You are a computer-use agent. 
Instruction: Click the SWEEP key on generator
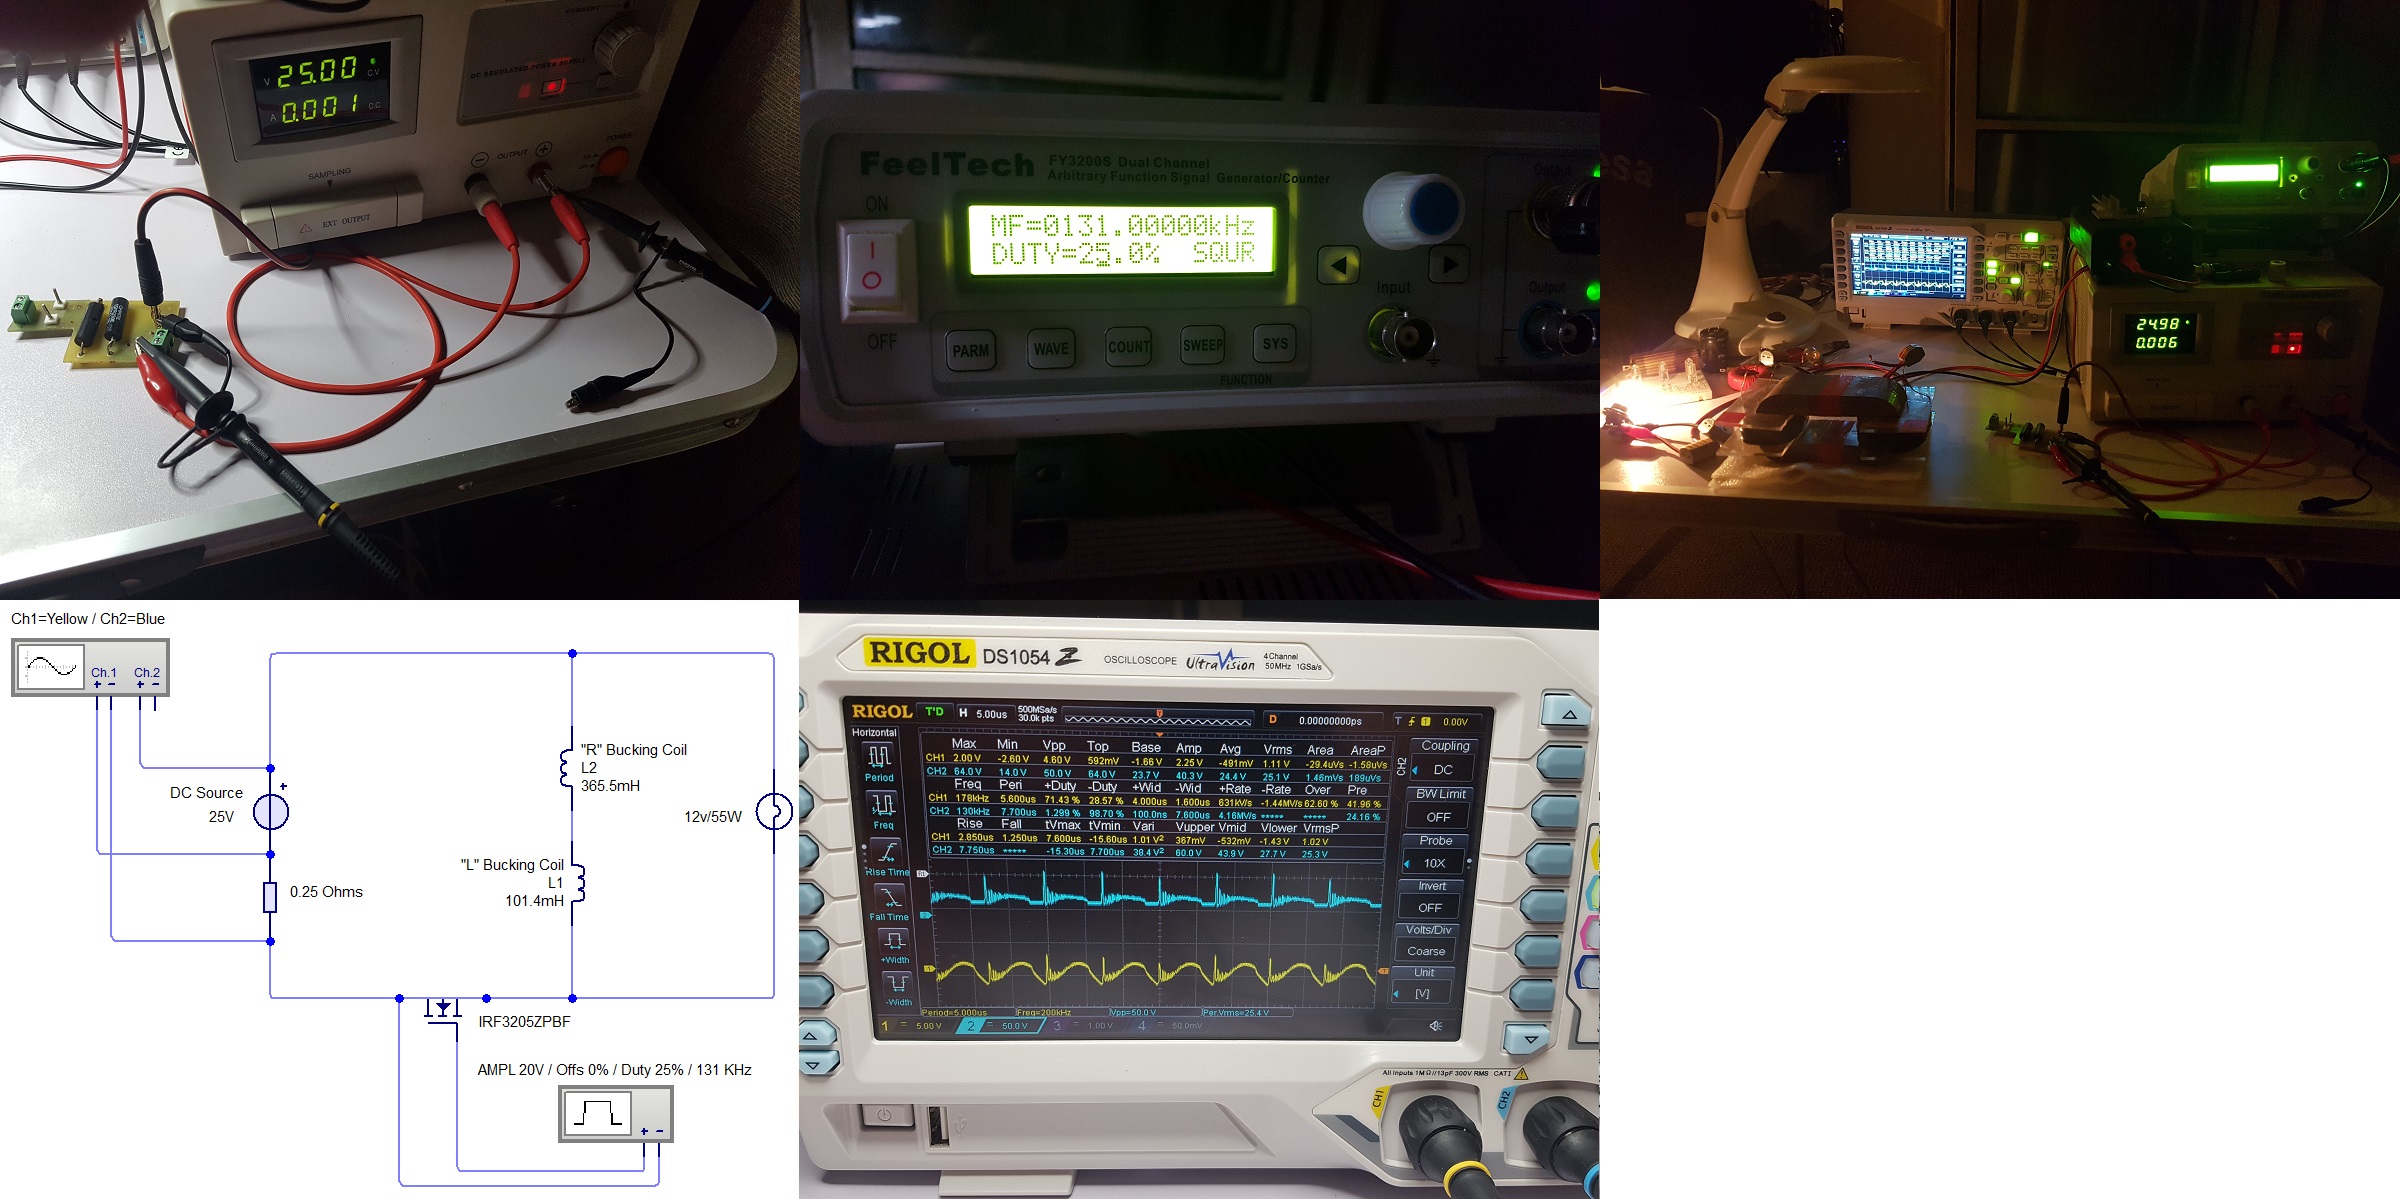coord(1203,344)
